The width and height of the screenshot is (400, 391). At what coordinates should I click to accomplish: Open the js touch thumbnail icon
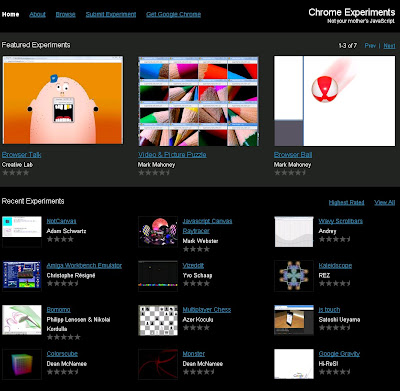294,320
